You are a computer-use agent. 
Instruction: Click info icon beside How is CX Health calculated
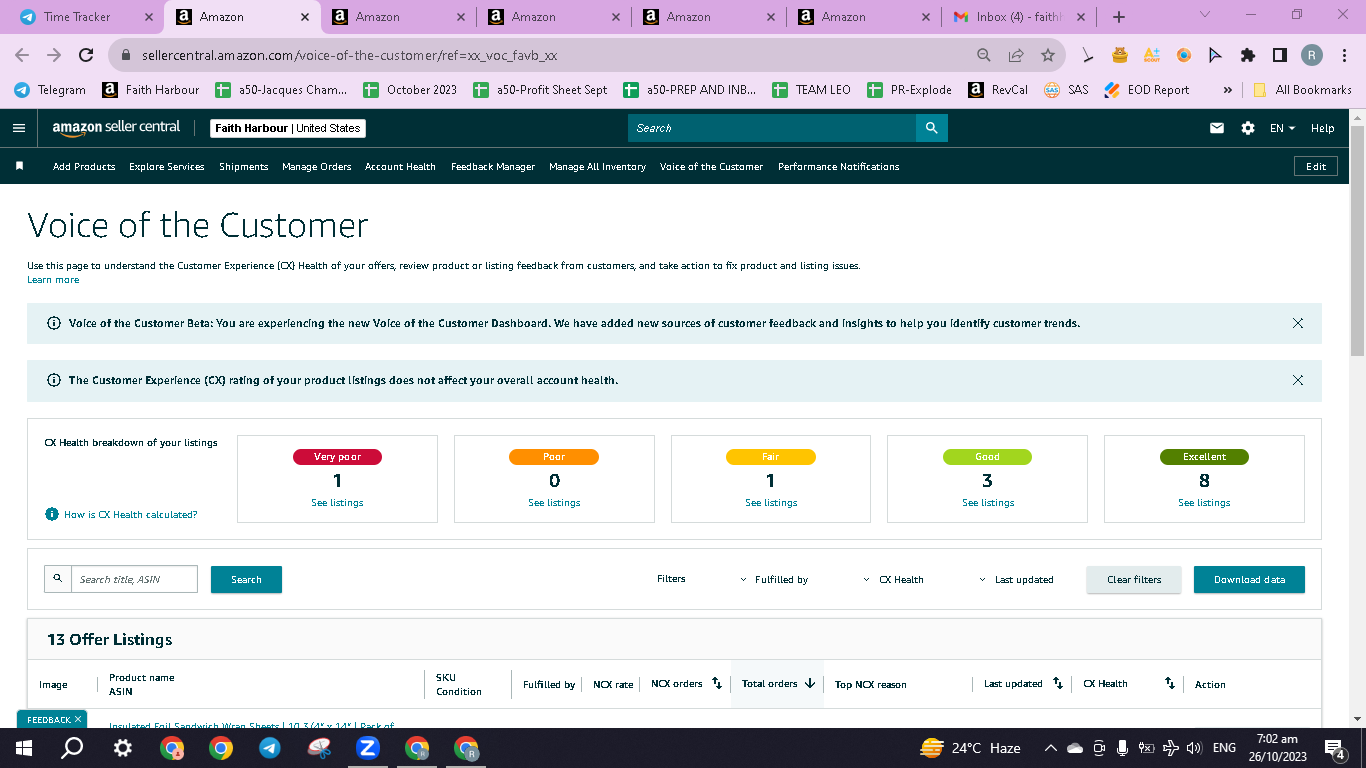point(52,514)
